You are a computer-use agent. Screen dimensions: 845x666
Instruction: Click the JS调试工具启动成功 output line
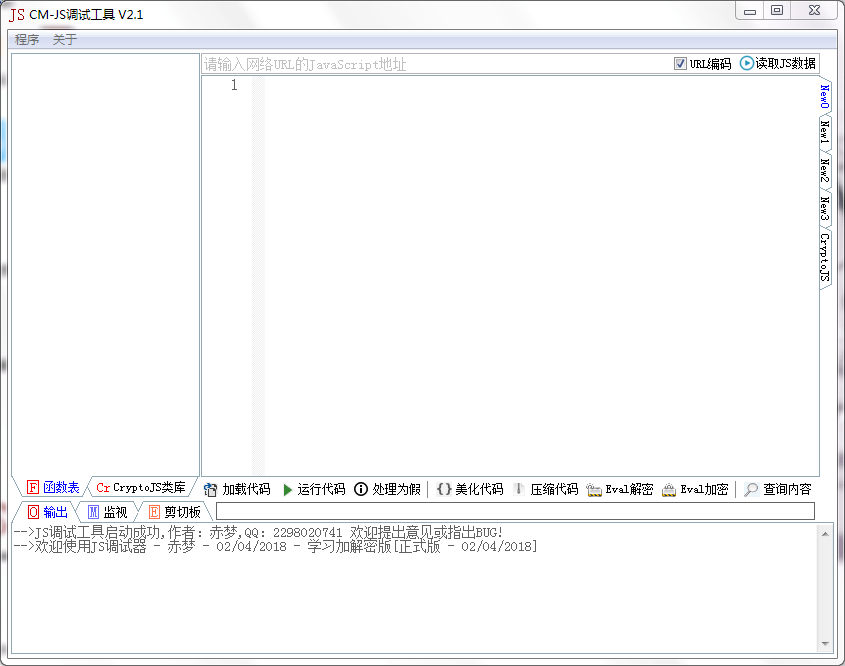pos(258,532)
